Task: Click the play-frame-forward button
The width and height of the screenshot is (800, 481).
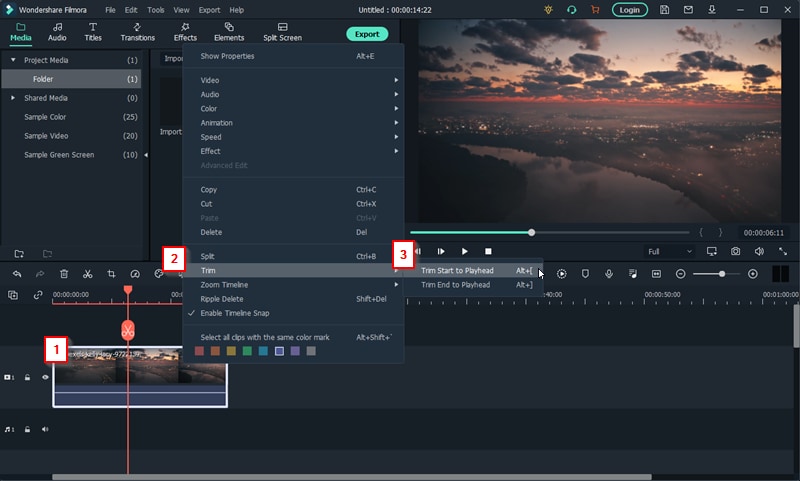Action: point(441,251)
